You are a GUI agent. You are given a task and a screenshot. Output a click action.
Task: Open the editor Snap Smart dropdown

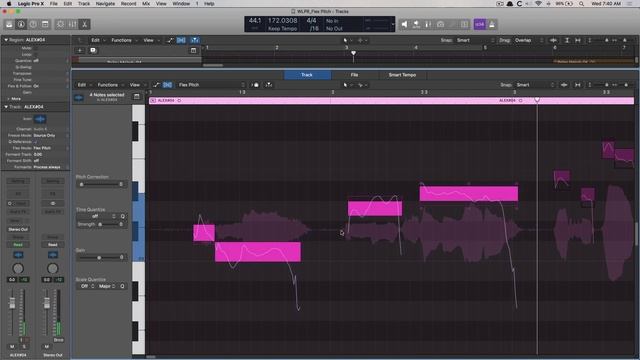pos(535,85)
